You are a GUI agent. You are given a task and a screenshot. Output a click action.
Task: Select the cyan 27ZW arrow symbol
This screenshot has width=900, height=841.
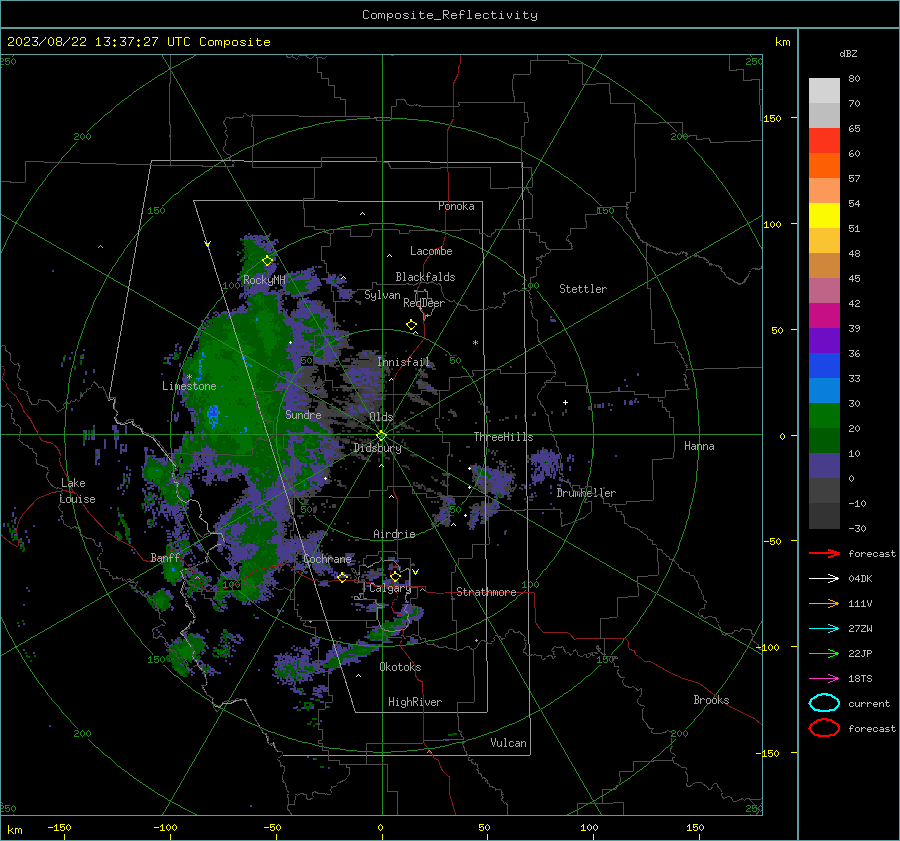(824, 629)
